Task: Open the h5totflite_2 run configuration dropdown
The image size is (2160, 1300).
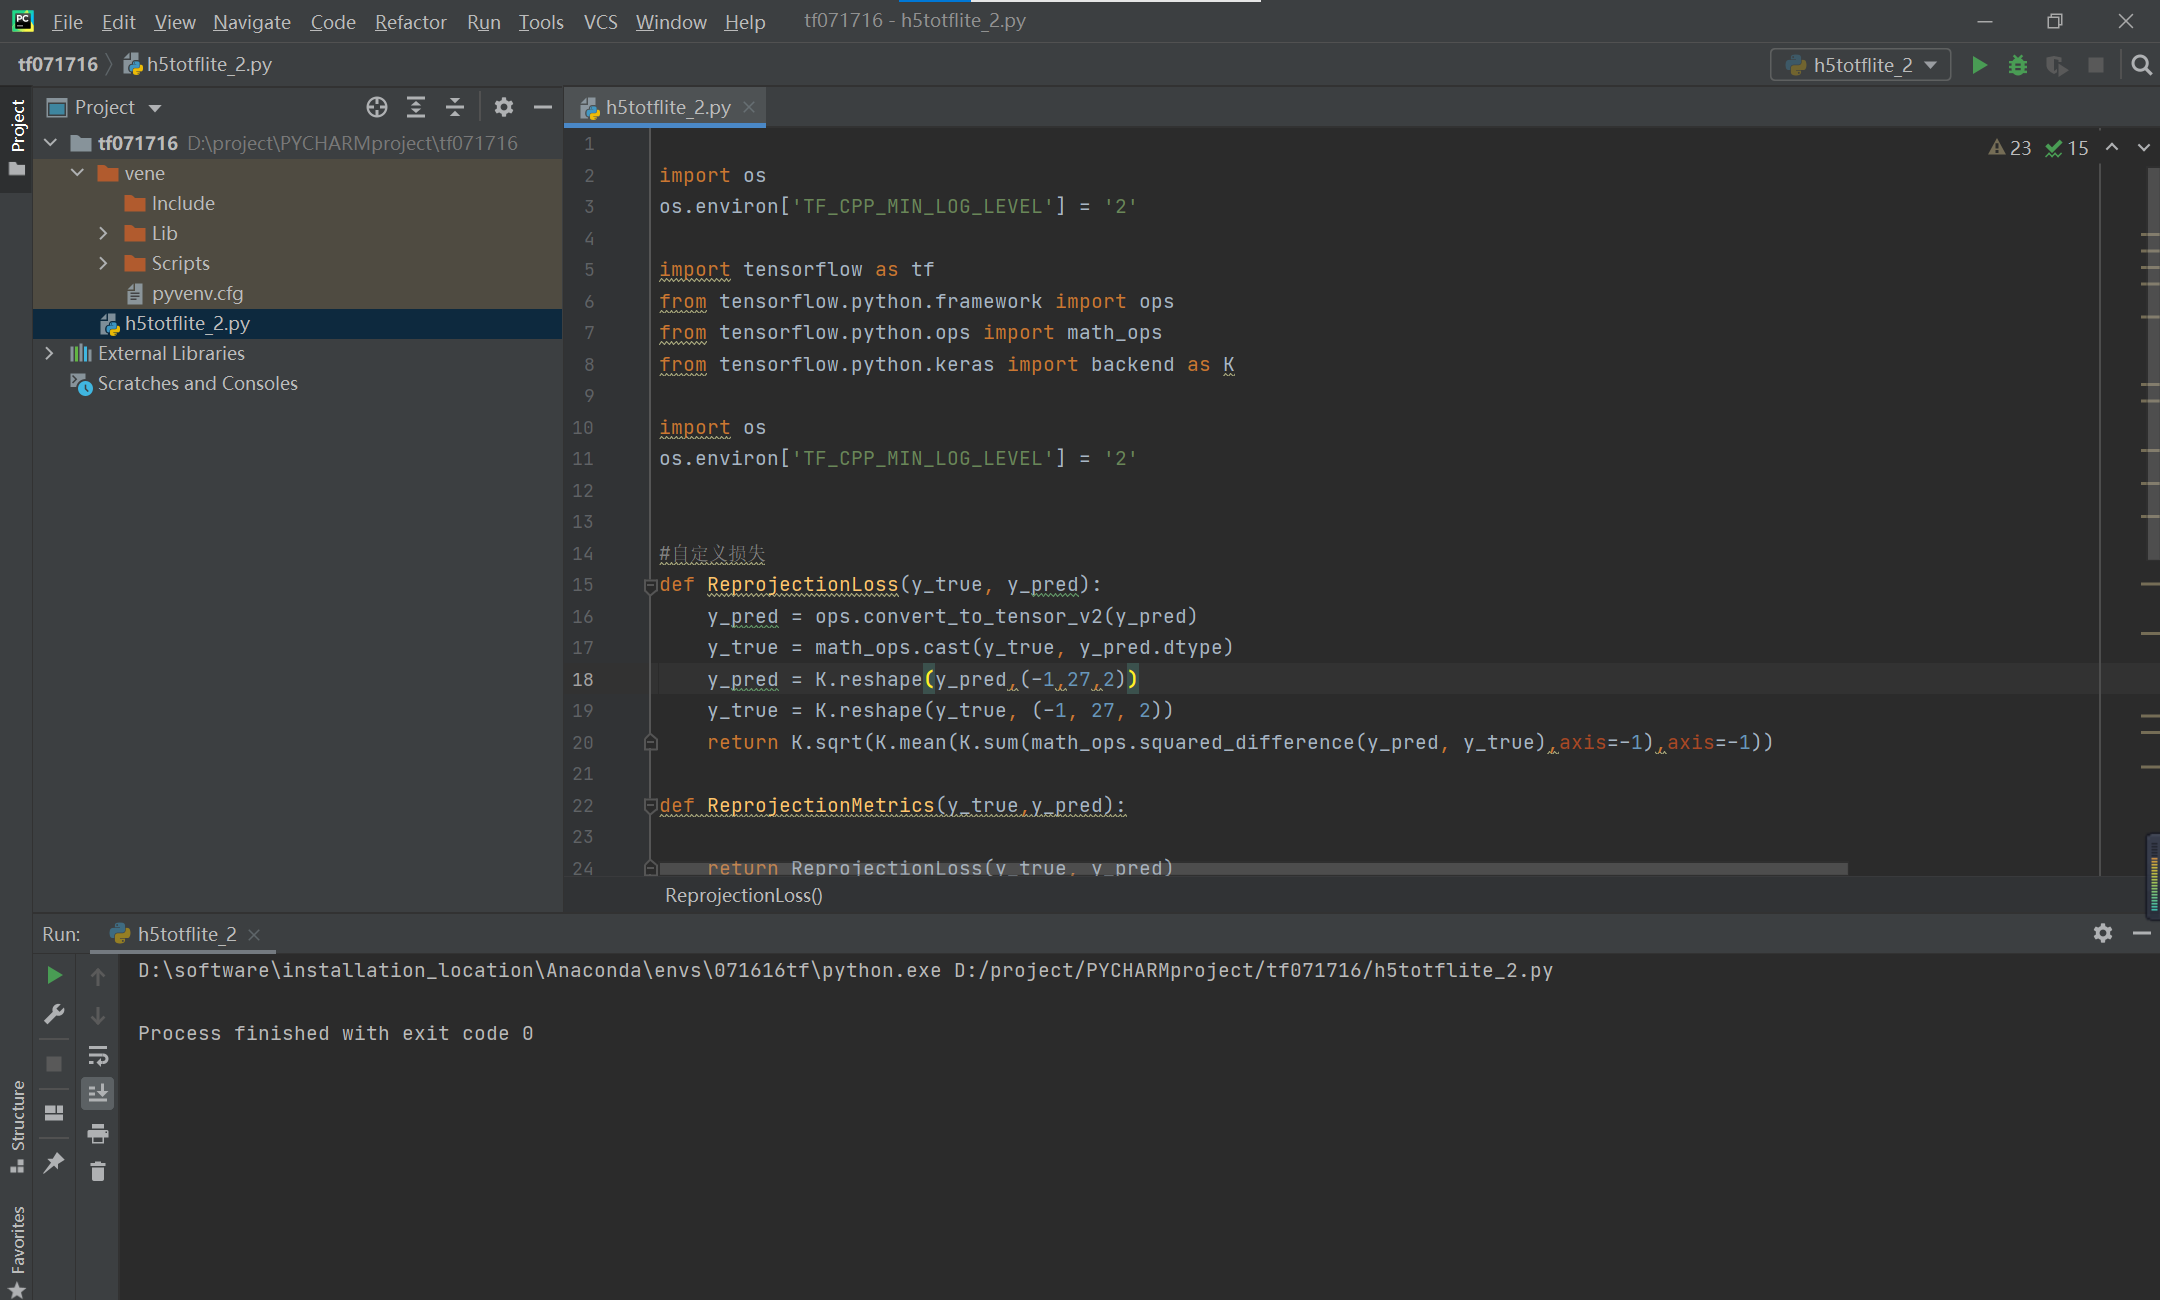Action: pyautogui.click(x=1860, y=65)
